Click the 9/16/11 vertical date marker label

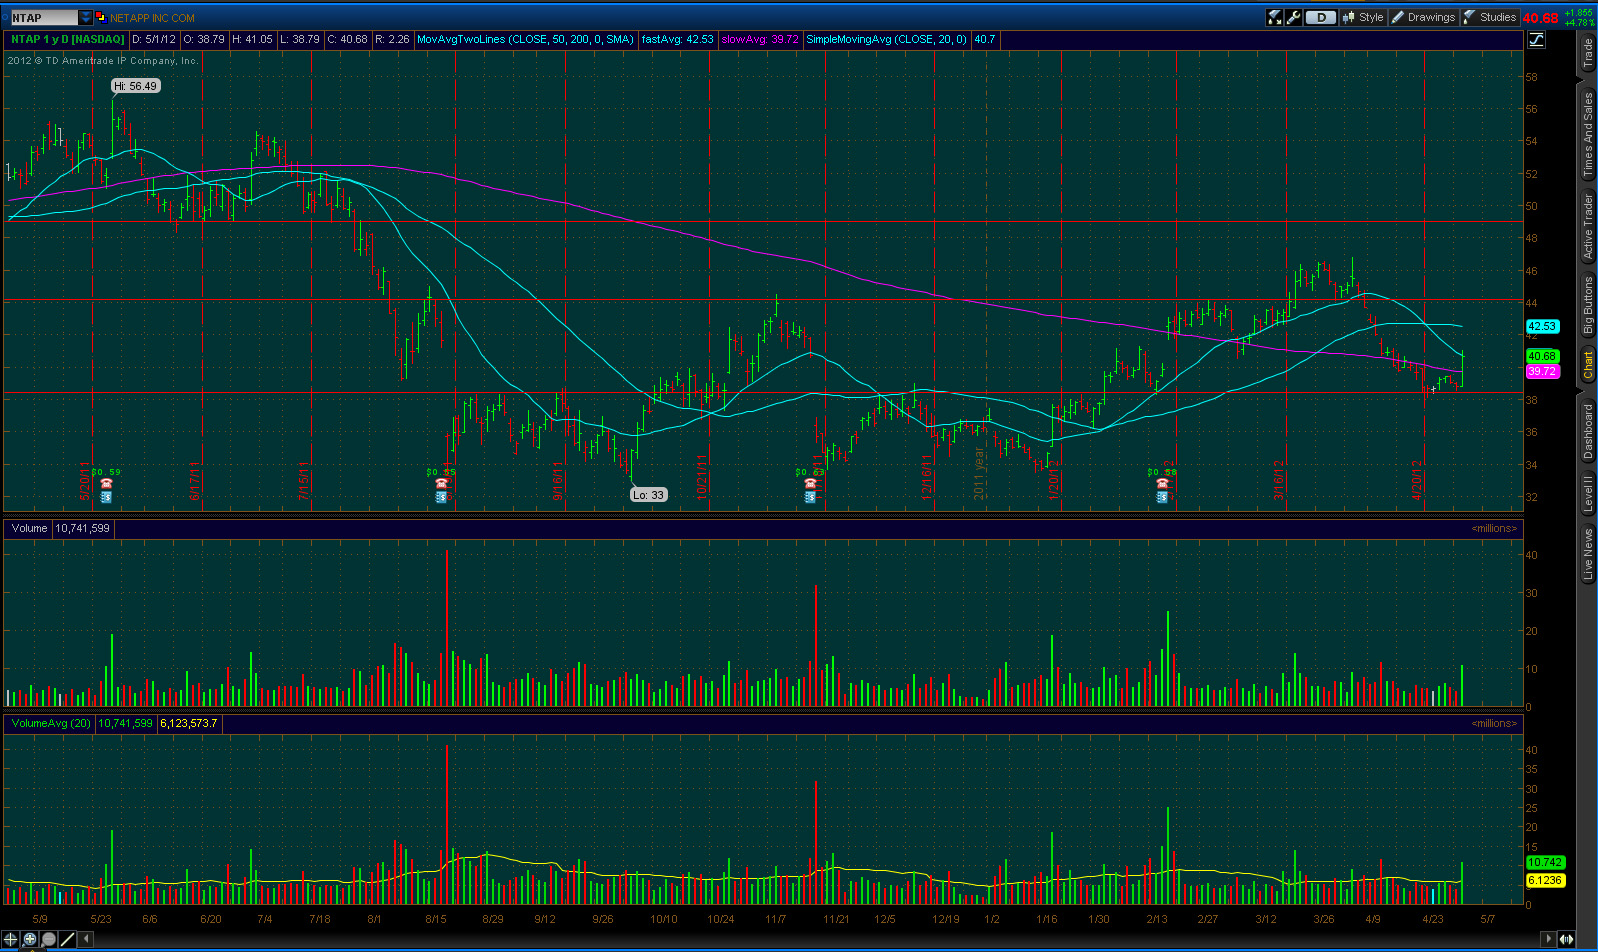(557, 480)
